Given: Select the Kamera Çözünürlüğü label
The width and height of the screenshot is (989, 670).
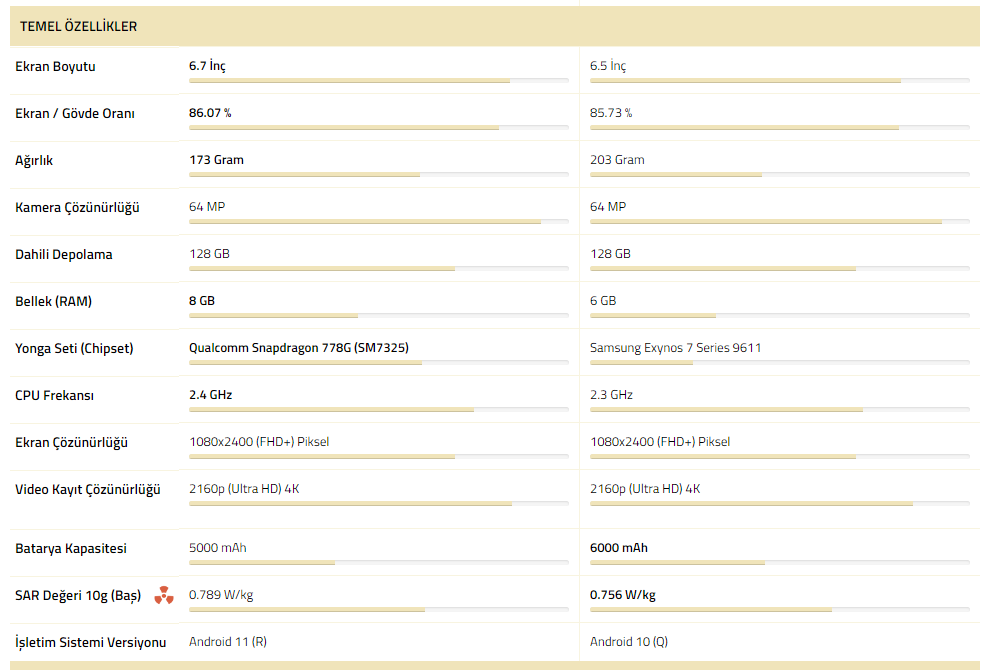Looking at the screenshot, I should tap(77, 208).
